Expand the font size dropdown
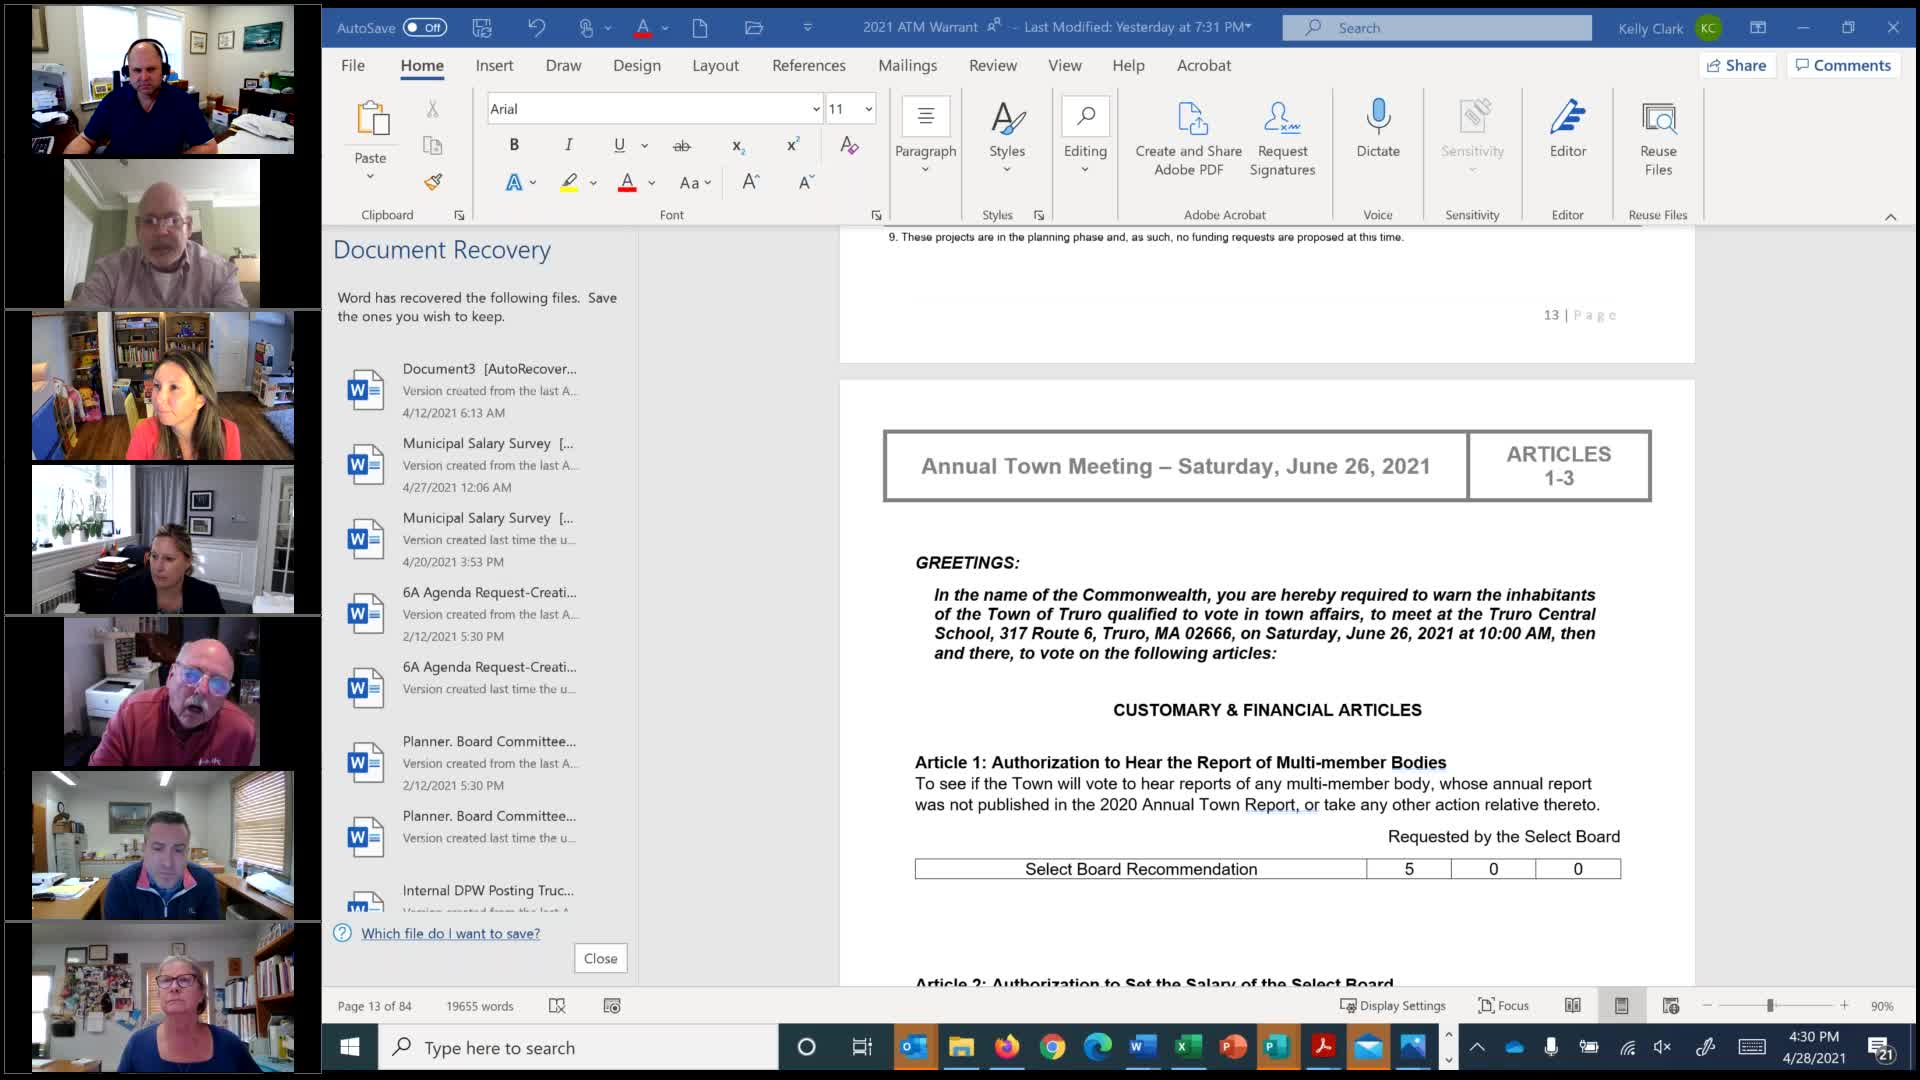Image resolution: width=1920 pixels, height=1080 pixels. tap(867, 108)
